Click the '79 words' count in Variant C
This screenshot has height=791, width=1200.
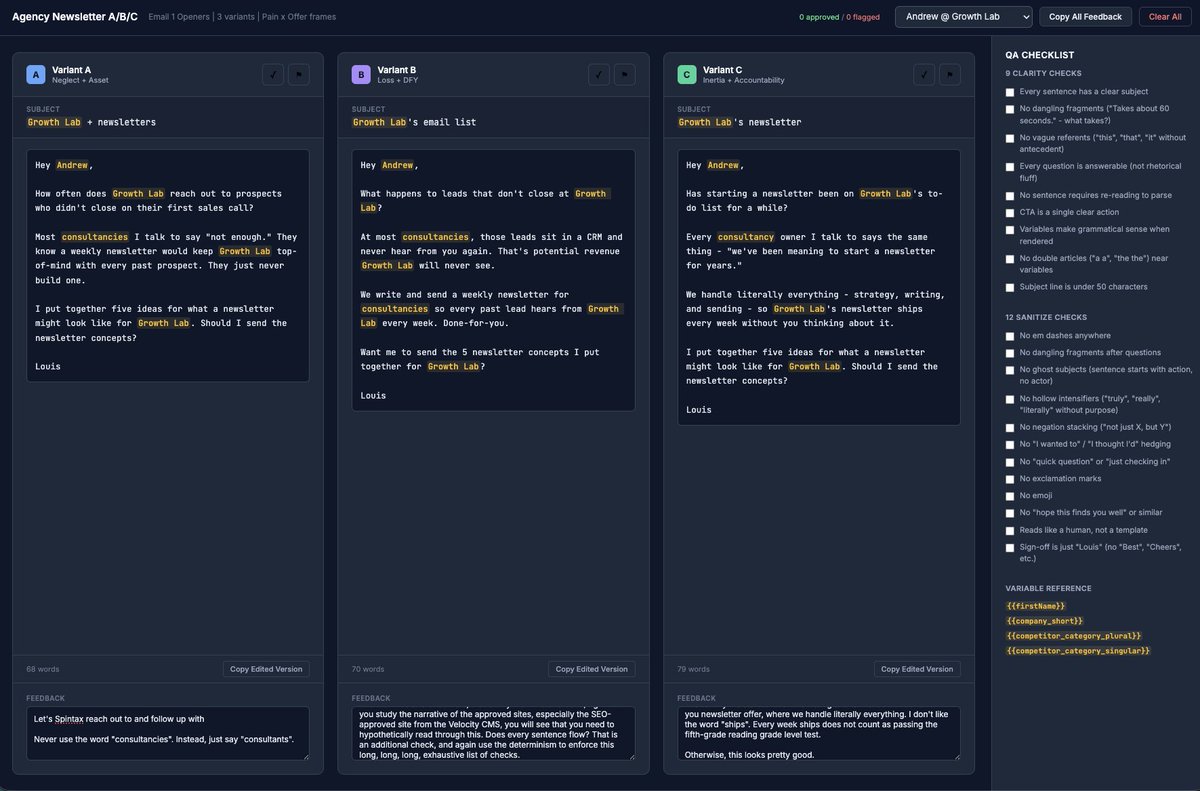click(x=694, y=669)
